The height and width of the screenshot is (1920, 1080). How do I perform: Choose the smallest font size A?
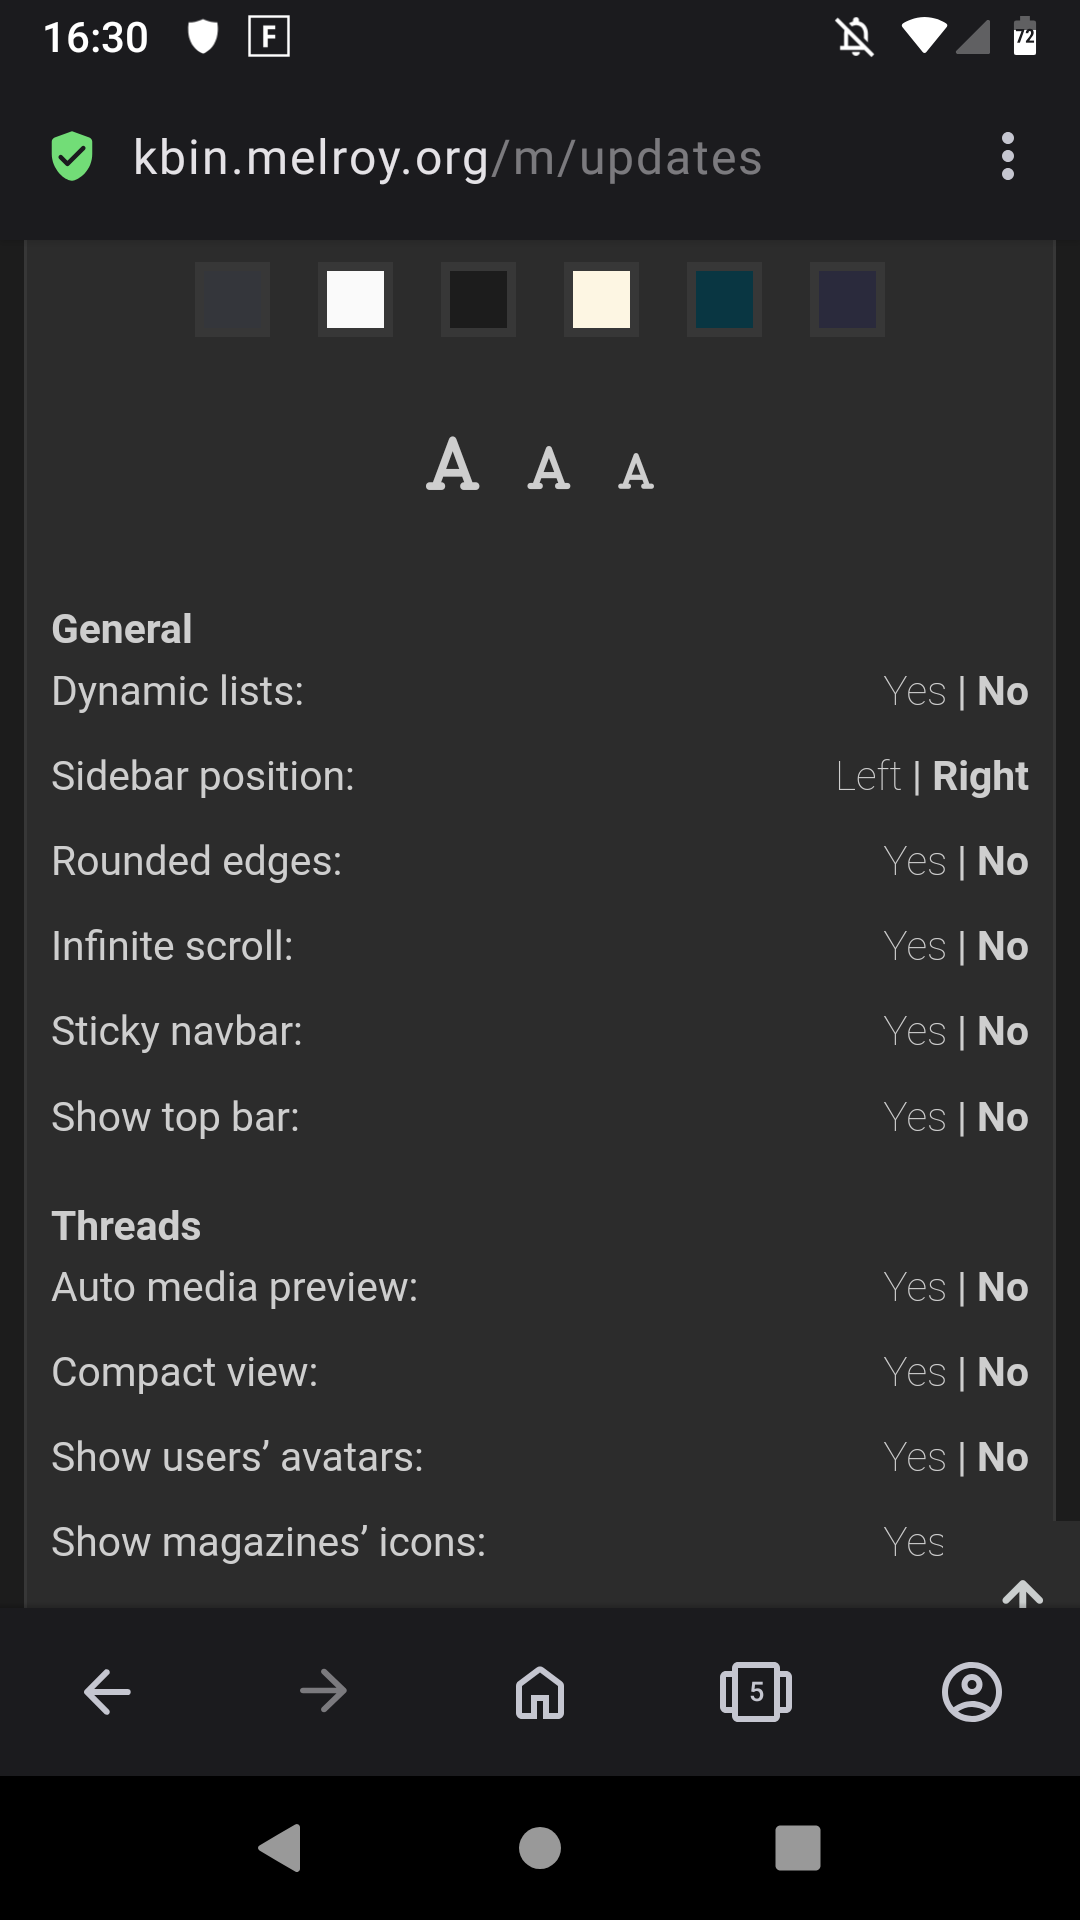coord(636,472)
